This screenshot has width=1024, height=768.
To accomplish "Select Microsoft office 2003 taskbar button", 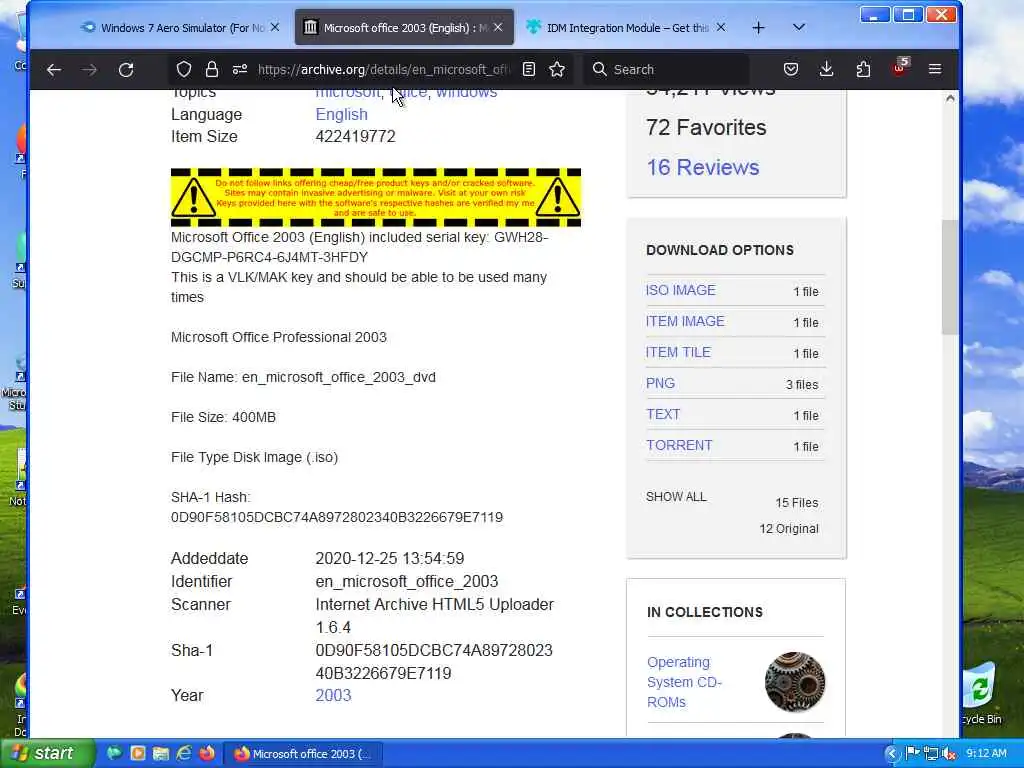I will point(303,754).
